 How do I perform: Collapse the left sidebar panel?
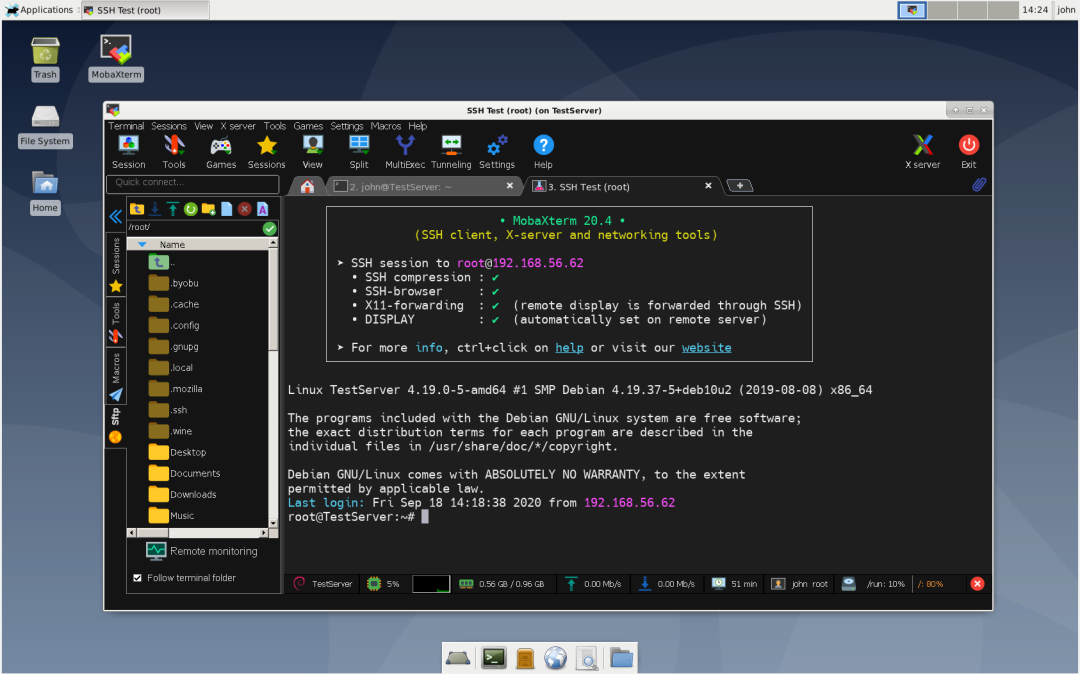pos(115,216)
